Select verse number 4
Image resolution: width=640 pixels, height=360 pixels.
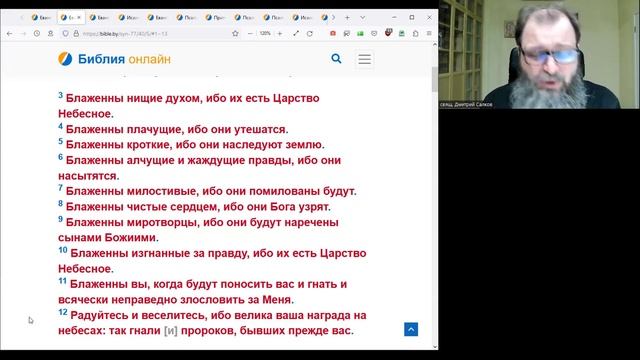tap(60, 126)
